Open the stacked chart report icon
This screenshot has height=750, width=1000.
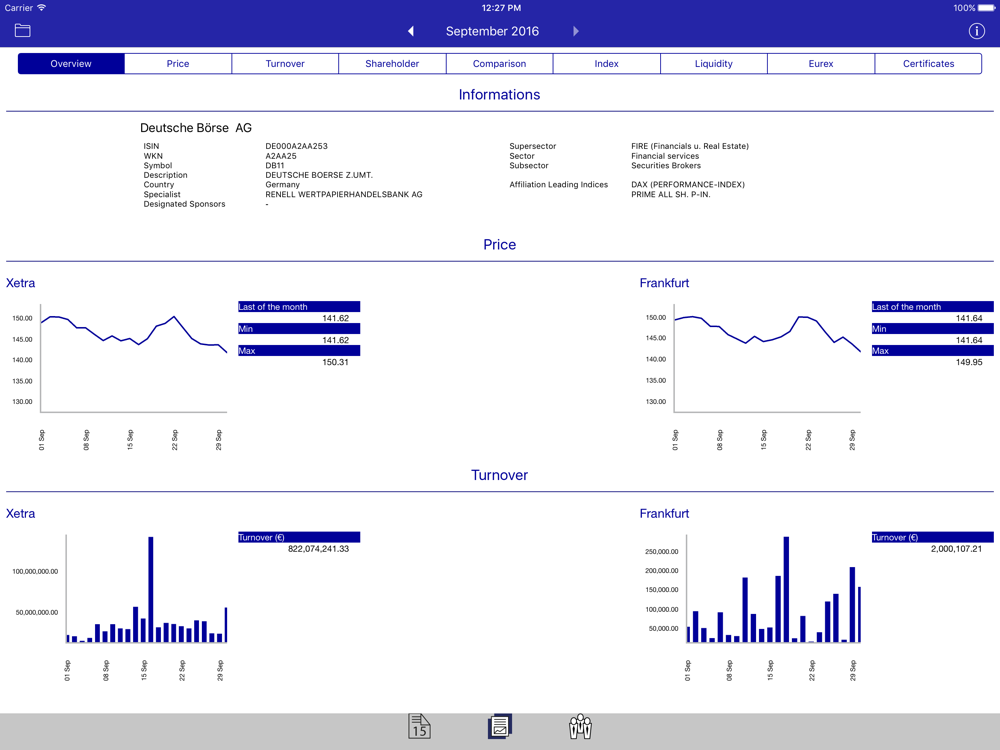pyautogui.click(x=499, y=726)
